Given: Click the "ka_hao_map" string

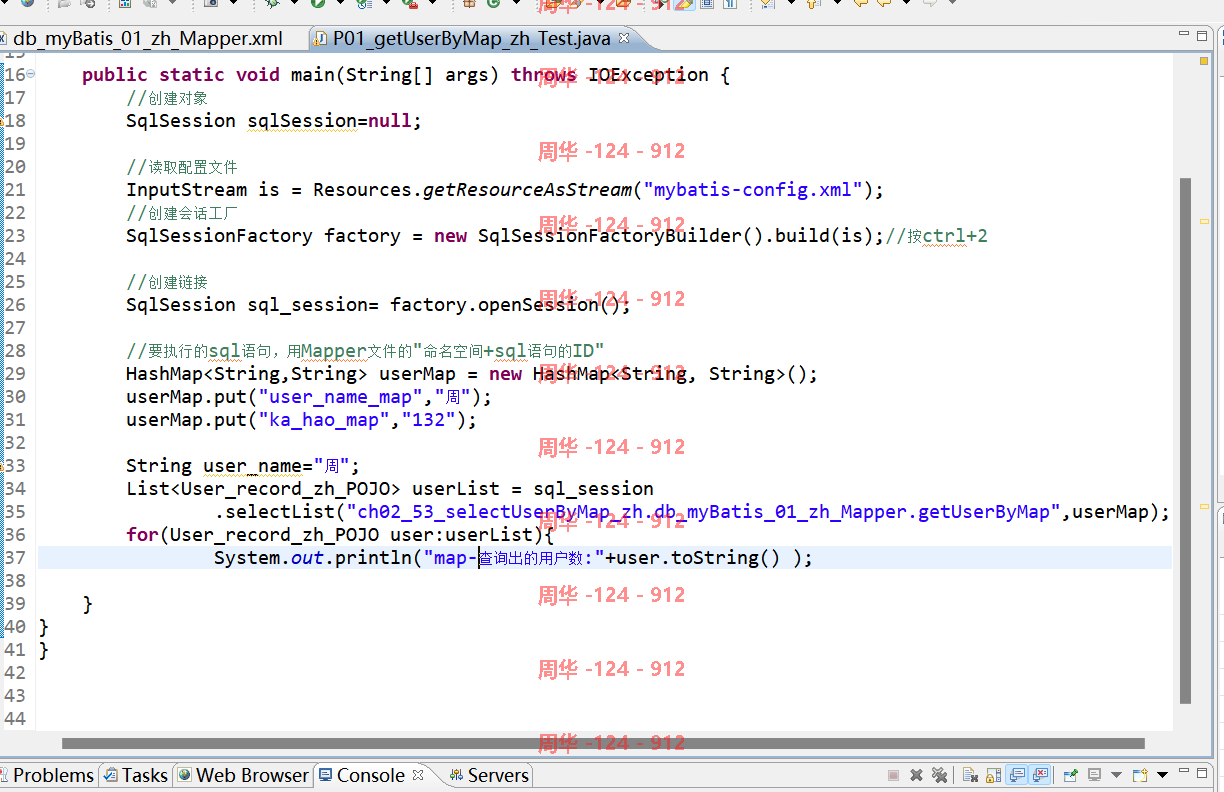Looking at the screenshot, I should [324, 420].
